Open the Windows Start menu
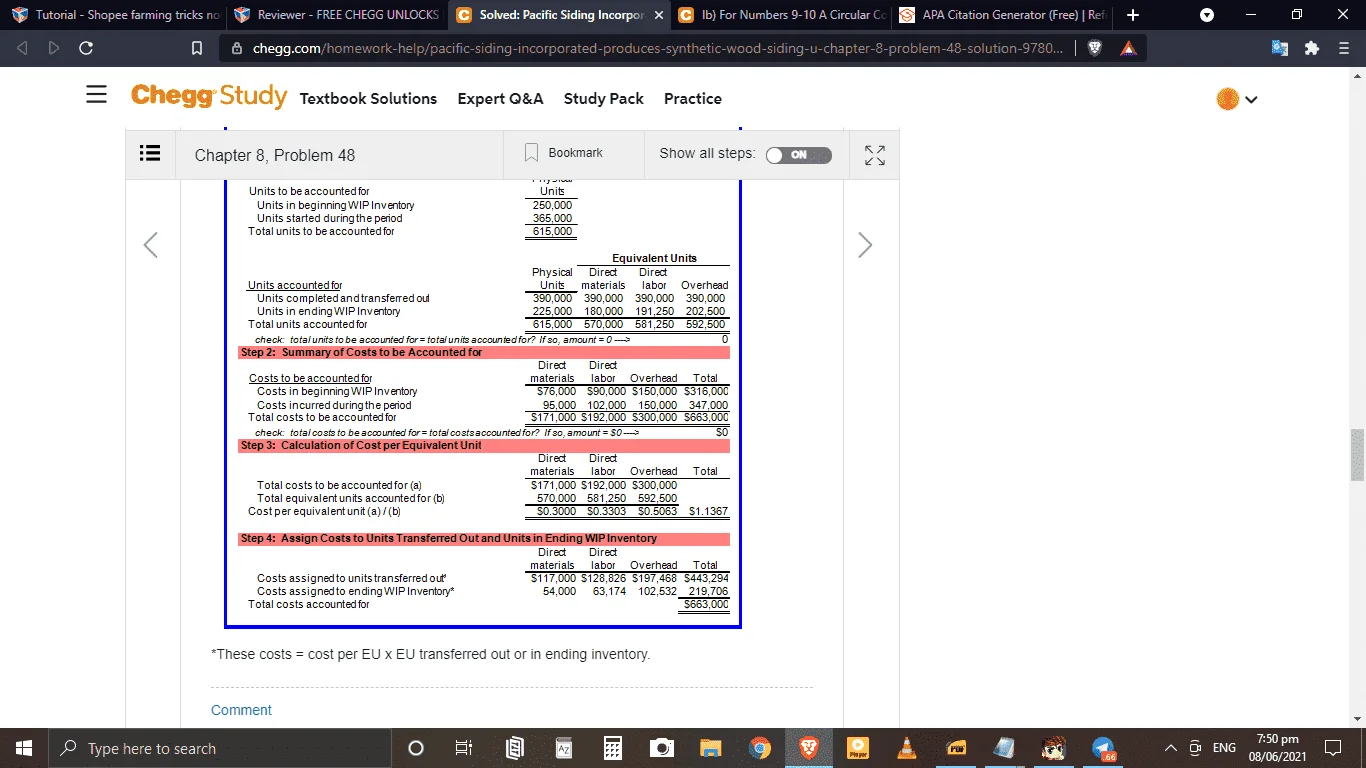 pos(22,748)
